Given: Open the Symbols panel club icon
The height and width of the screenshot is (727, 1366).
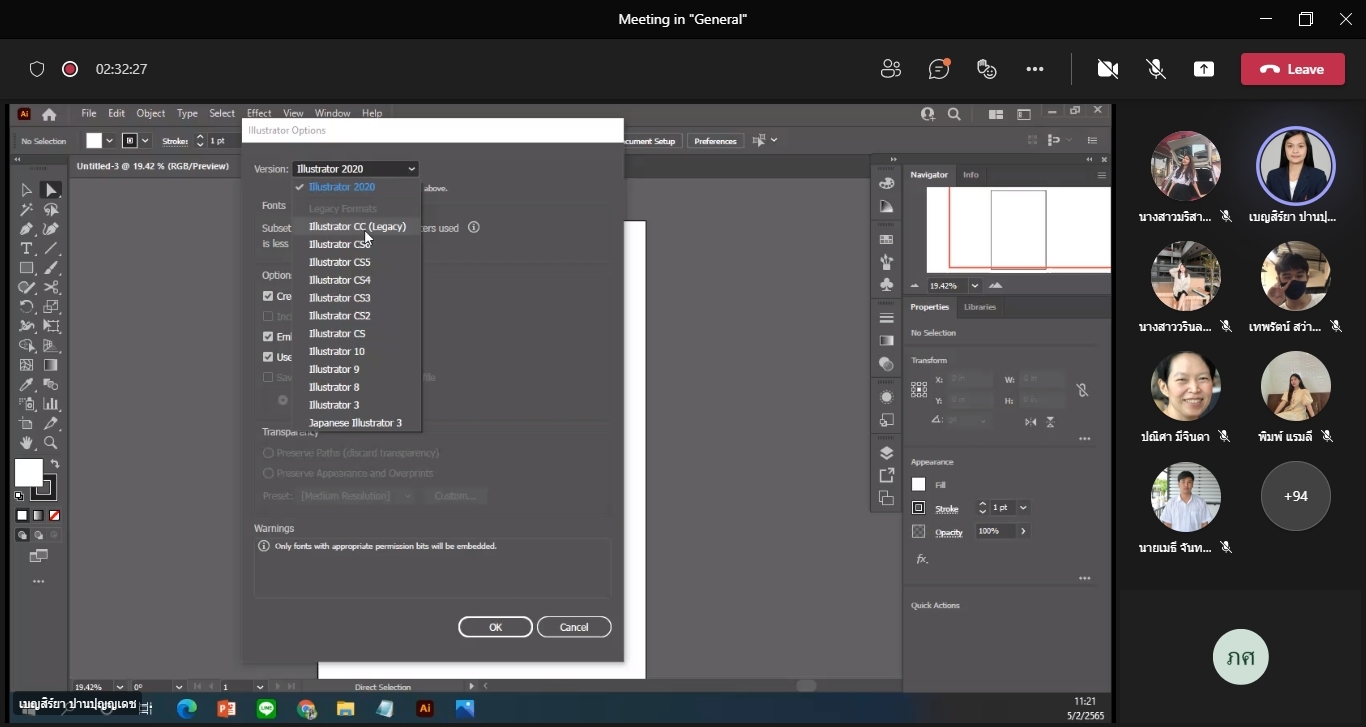Looking at the screenshot, I should (886, 284).
